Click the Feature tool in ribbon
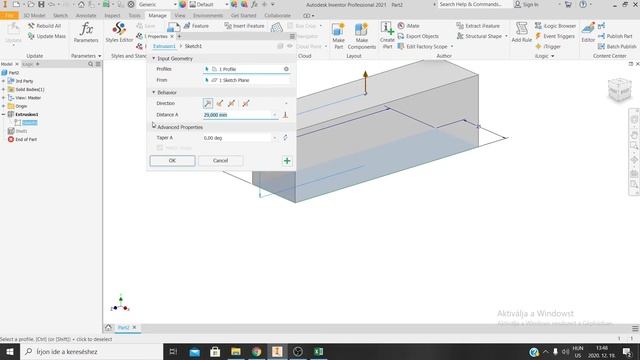This screenshot has height=360, width=640. tap(196, 26)
